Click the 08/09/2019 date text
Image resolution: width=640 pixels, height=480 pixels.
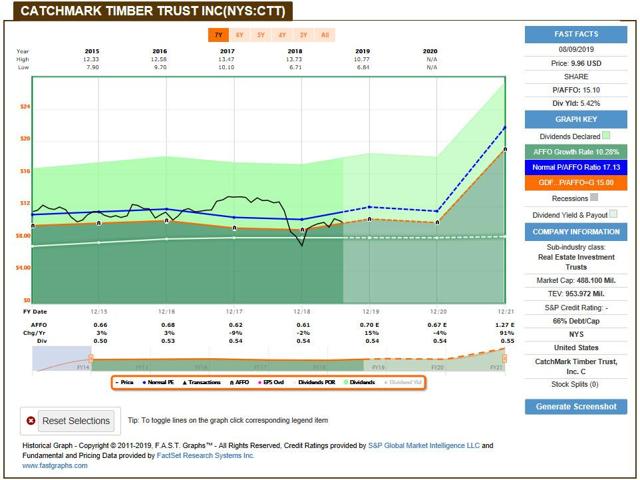(x=576, y=49)
